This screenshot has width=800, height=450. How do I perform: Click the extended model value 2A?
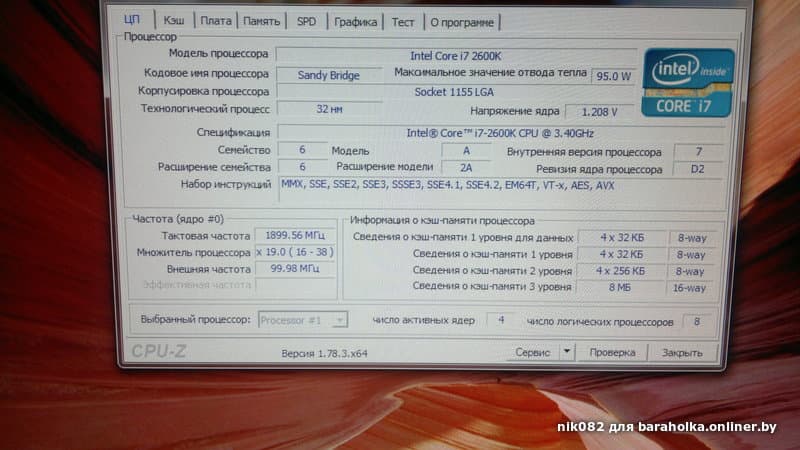click(x=466, y=168)
